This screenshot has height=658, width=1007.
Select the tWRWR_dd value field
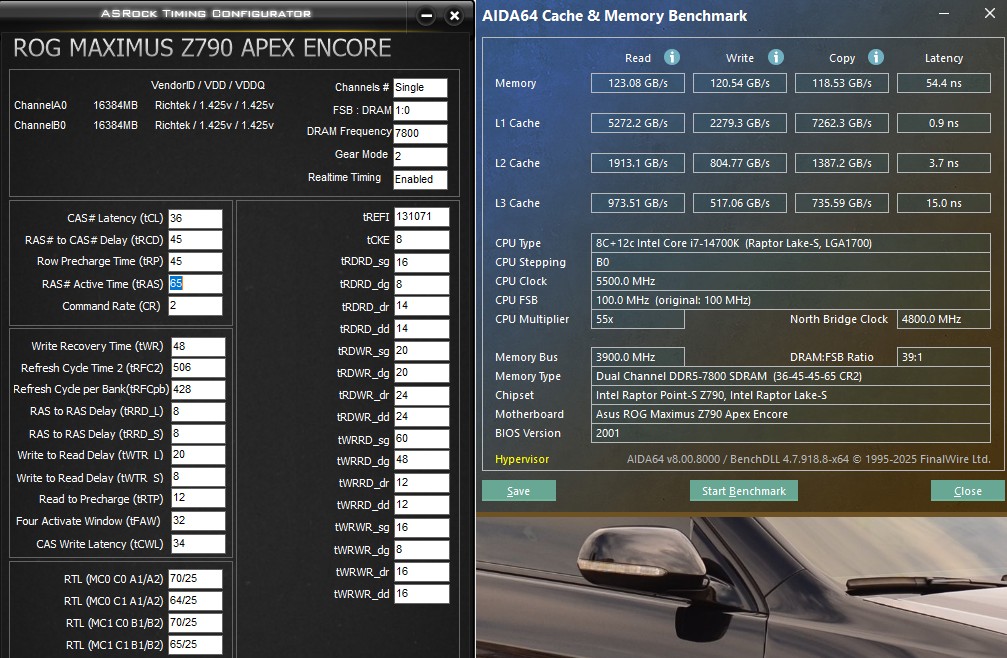point(421,594)
